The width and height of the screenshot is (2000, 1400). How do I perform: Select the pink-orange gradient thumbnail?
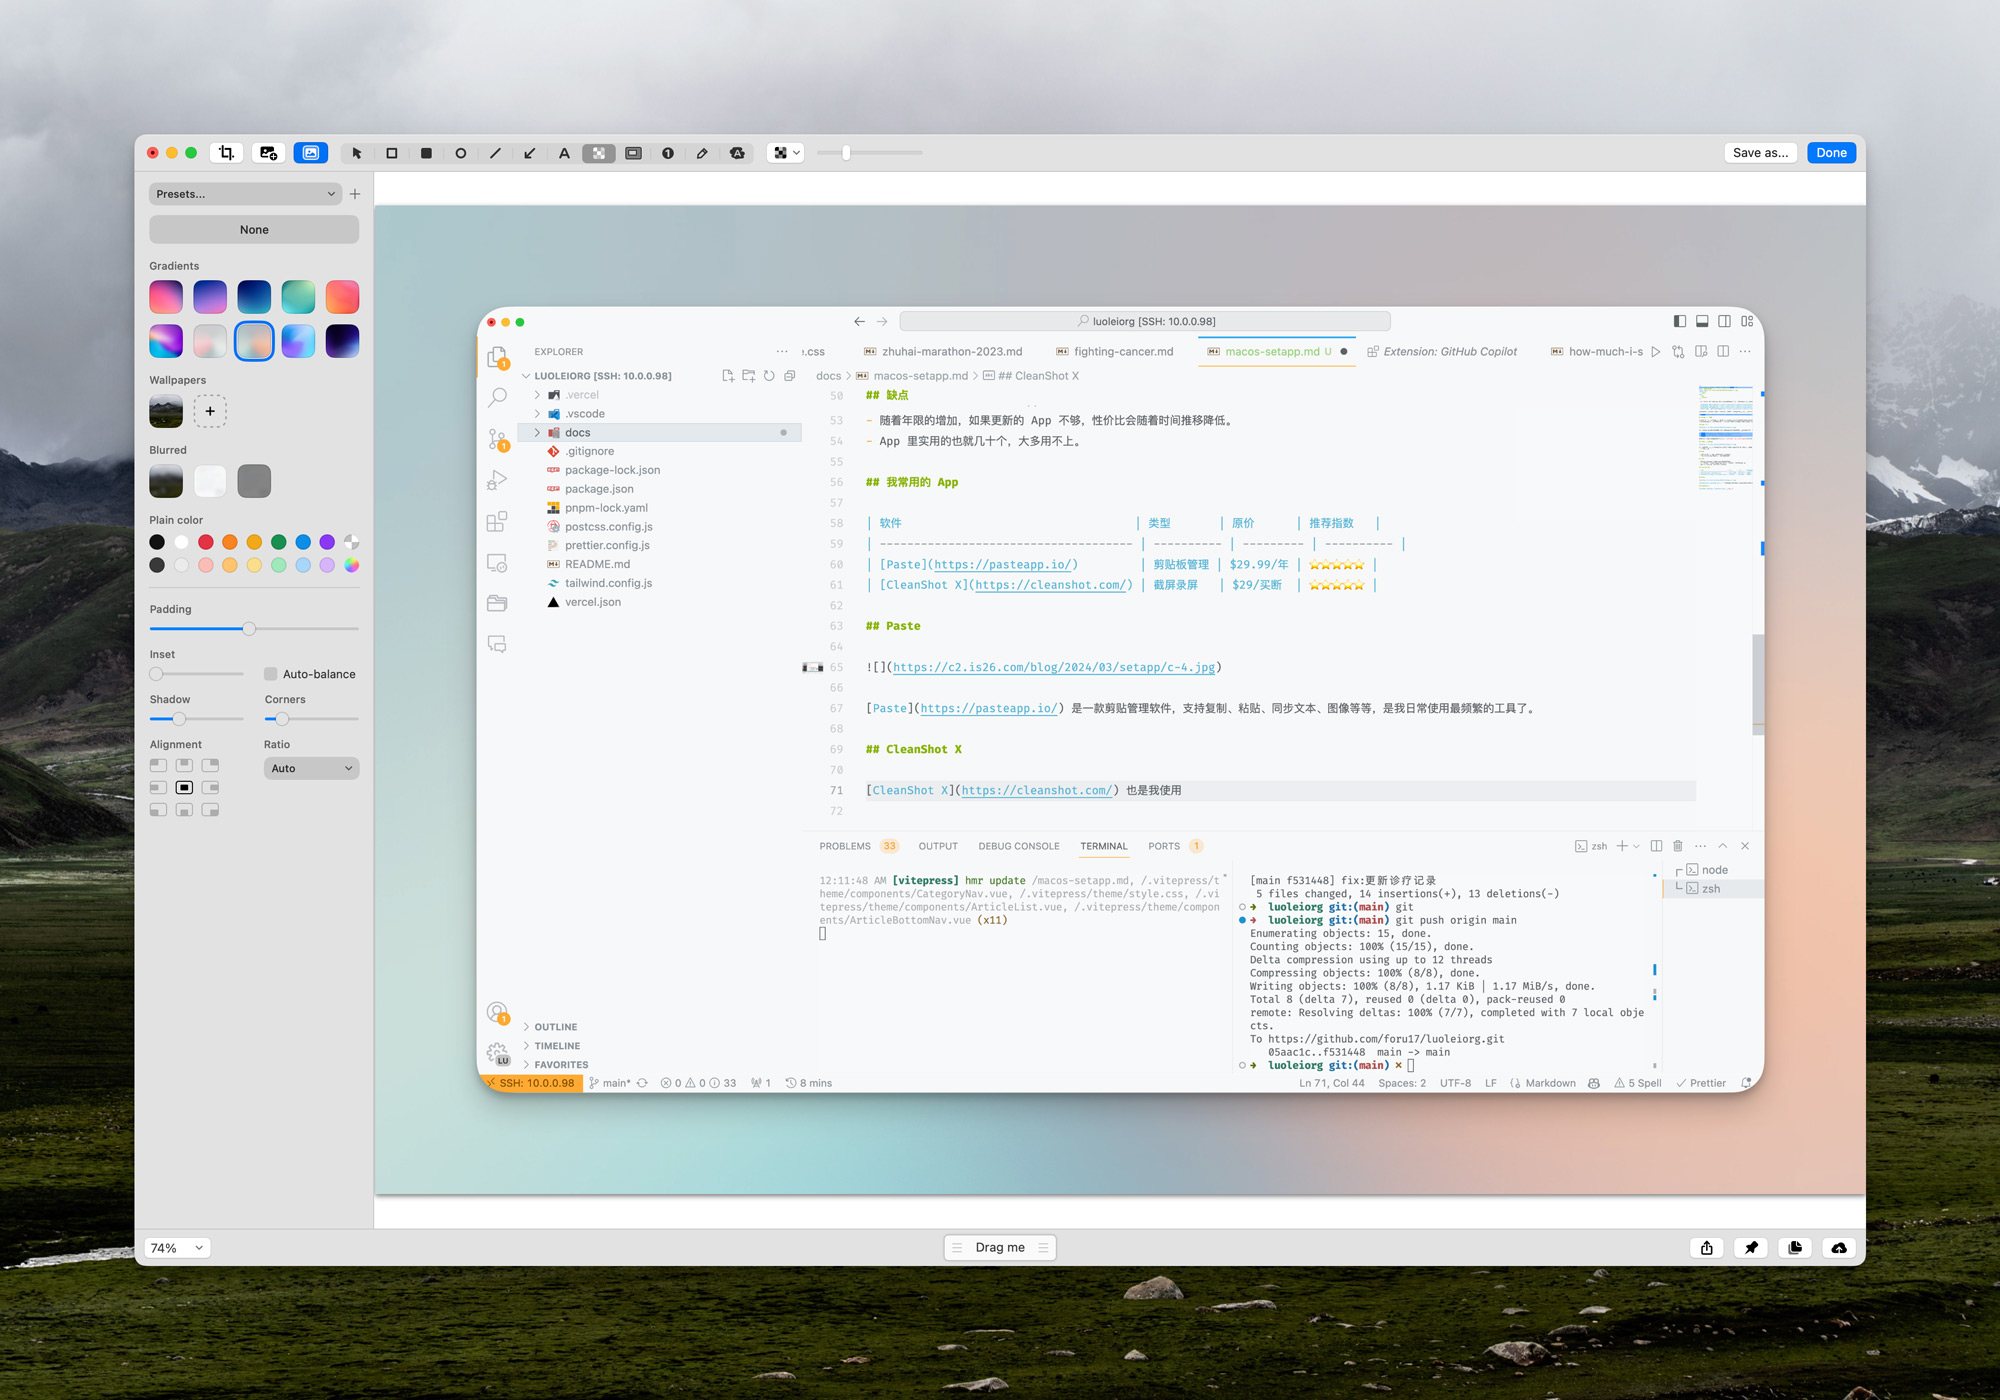pyautogui.click(x=342, y=297)
